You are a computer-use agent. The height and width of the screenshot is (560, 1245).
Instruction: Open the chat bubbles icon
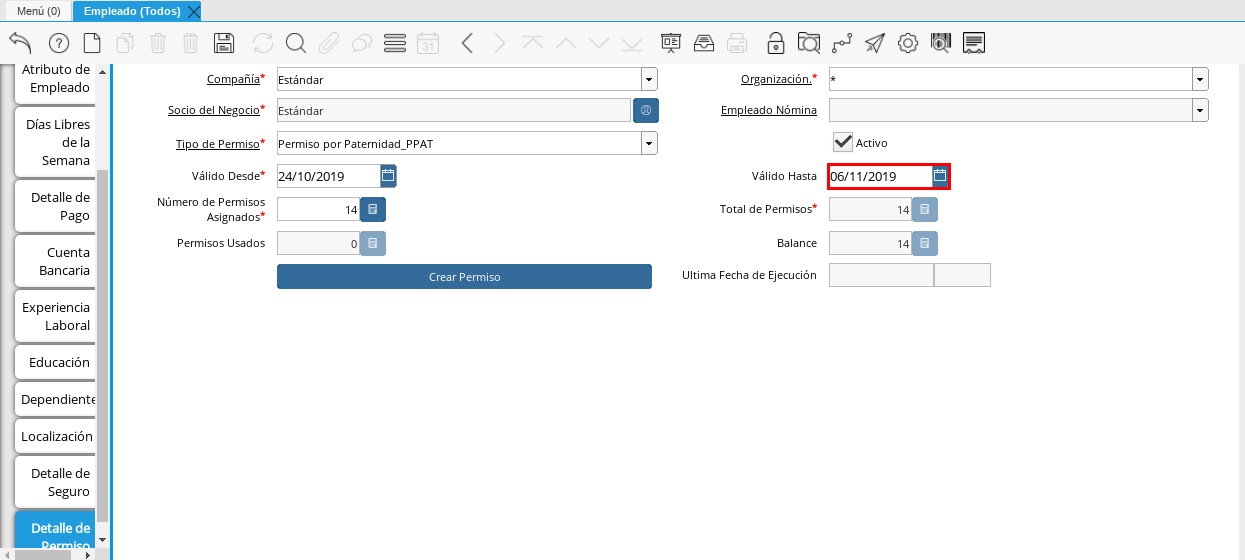click(x=362, y=43)
